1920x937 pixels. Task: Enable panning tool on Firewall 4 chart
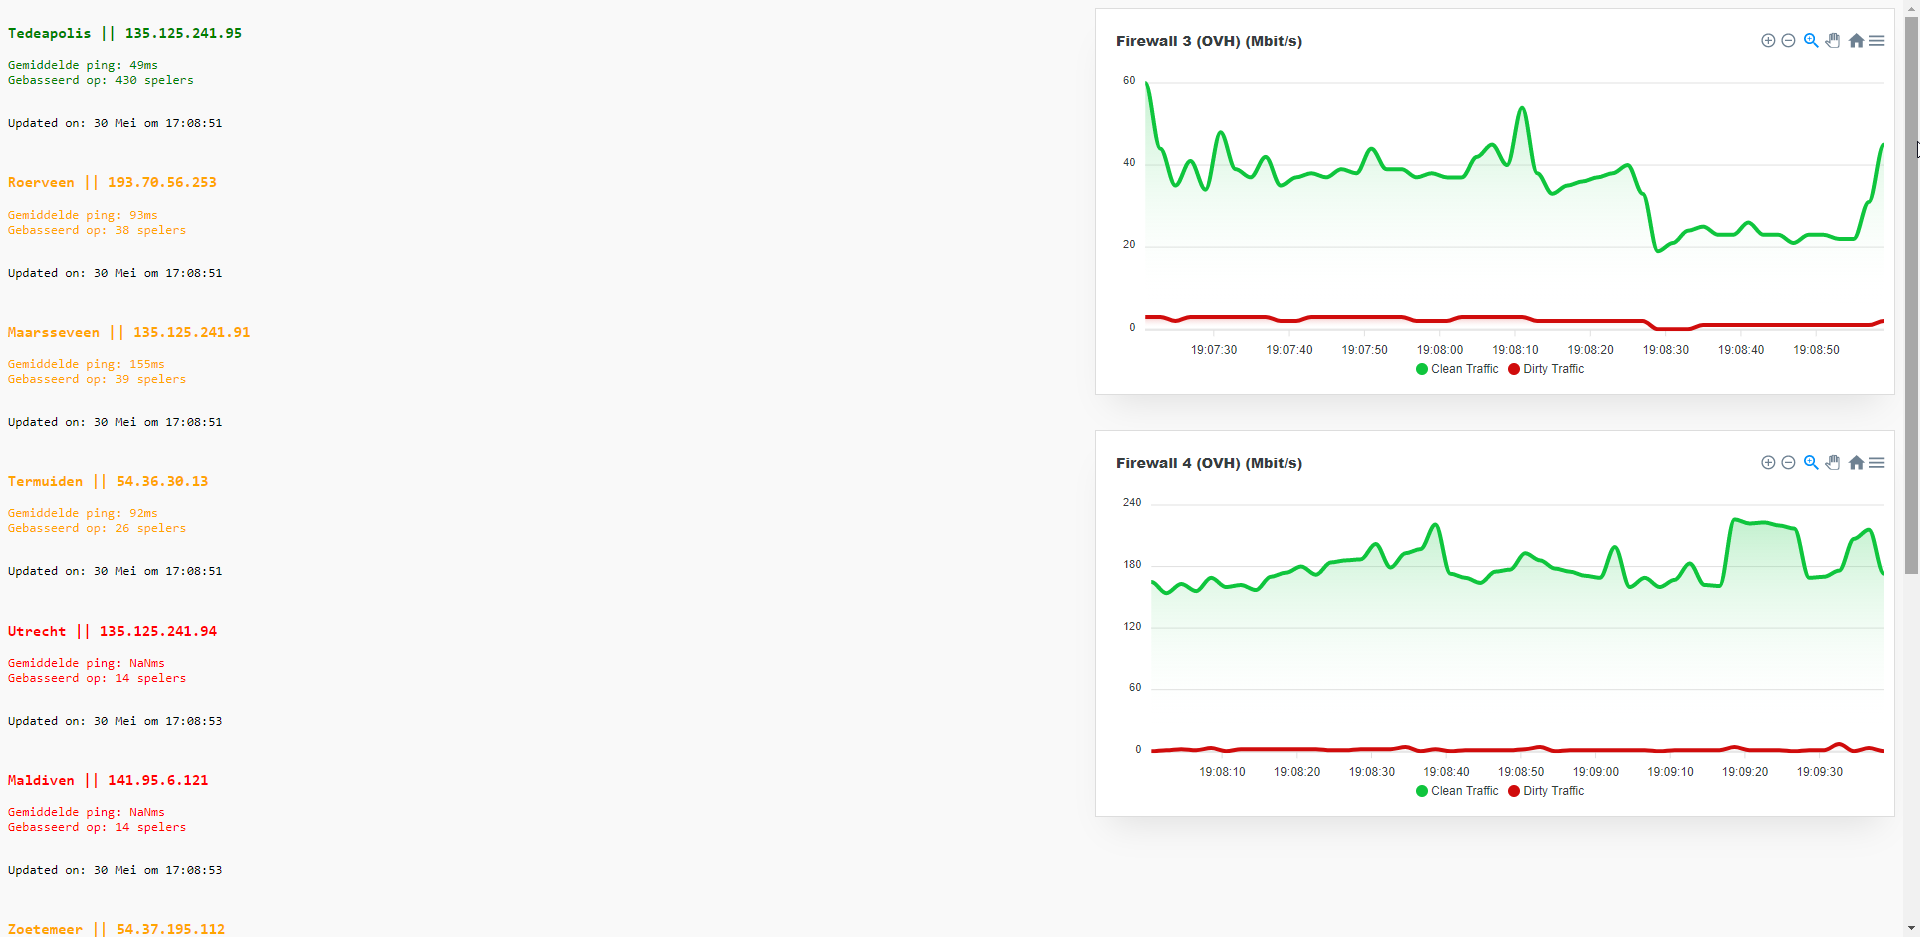point(1833,463)
